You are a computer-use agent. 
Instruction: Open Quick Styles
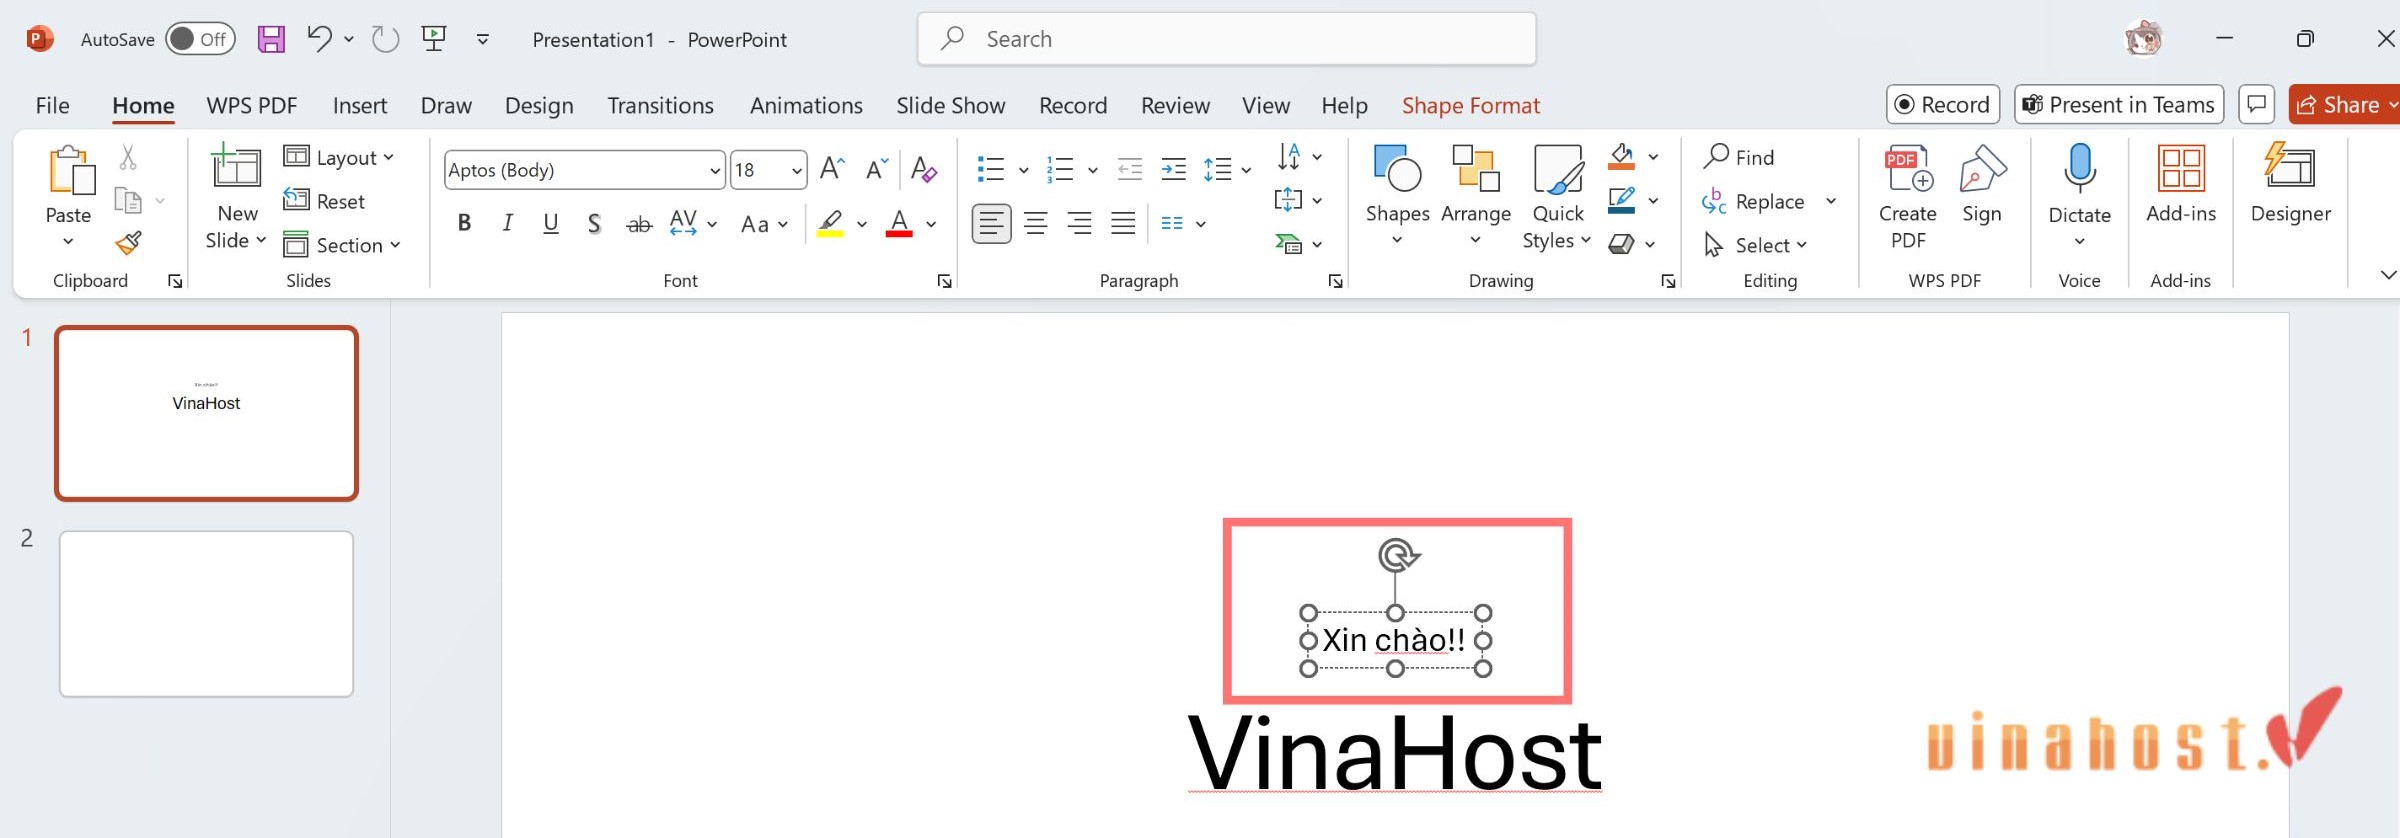tap(1557, 198)
